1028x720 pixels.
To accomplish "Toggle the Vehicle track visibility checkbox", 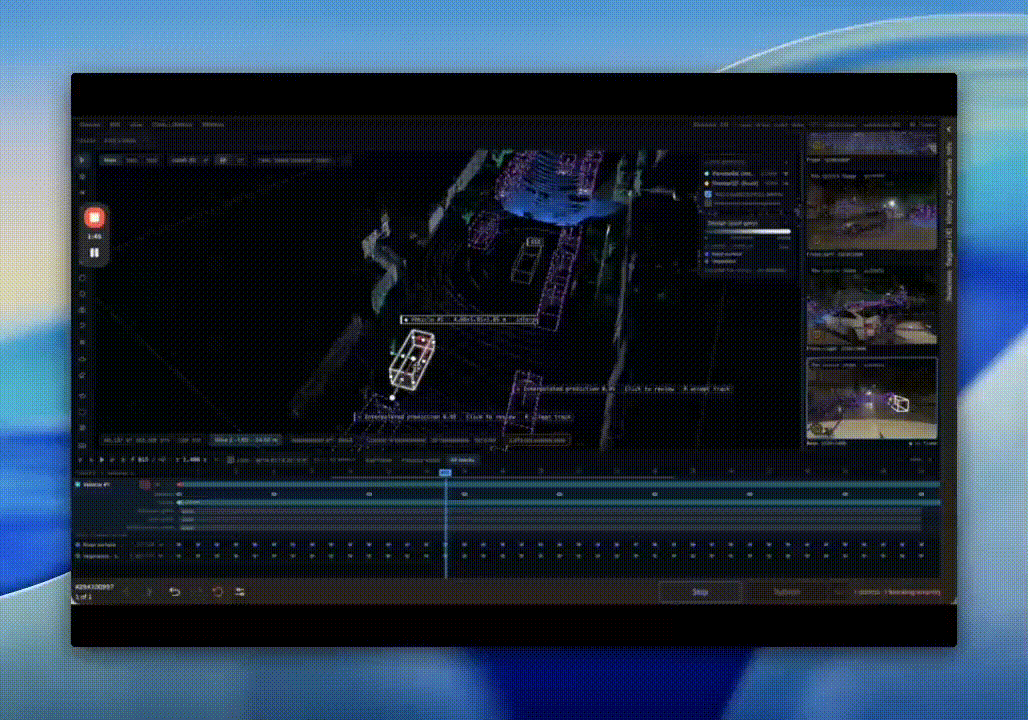I will coord(77,485).
